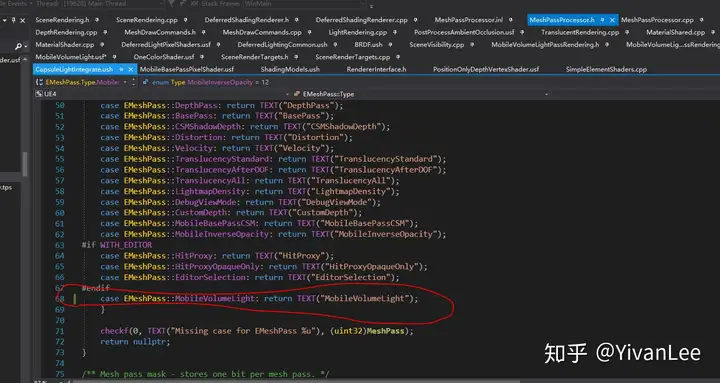This screenshot has height=383, width=720.
Task: Click line number 68 in the margin
Action: coord(60,299)
